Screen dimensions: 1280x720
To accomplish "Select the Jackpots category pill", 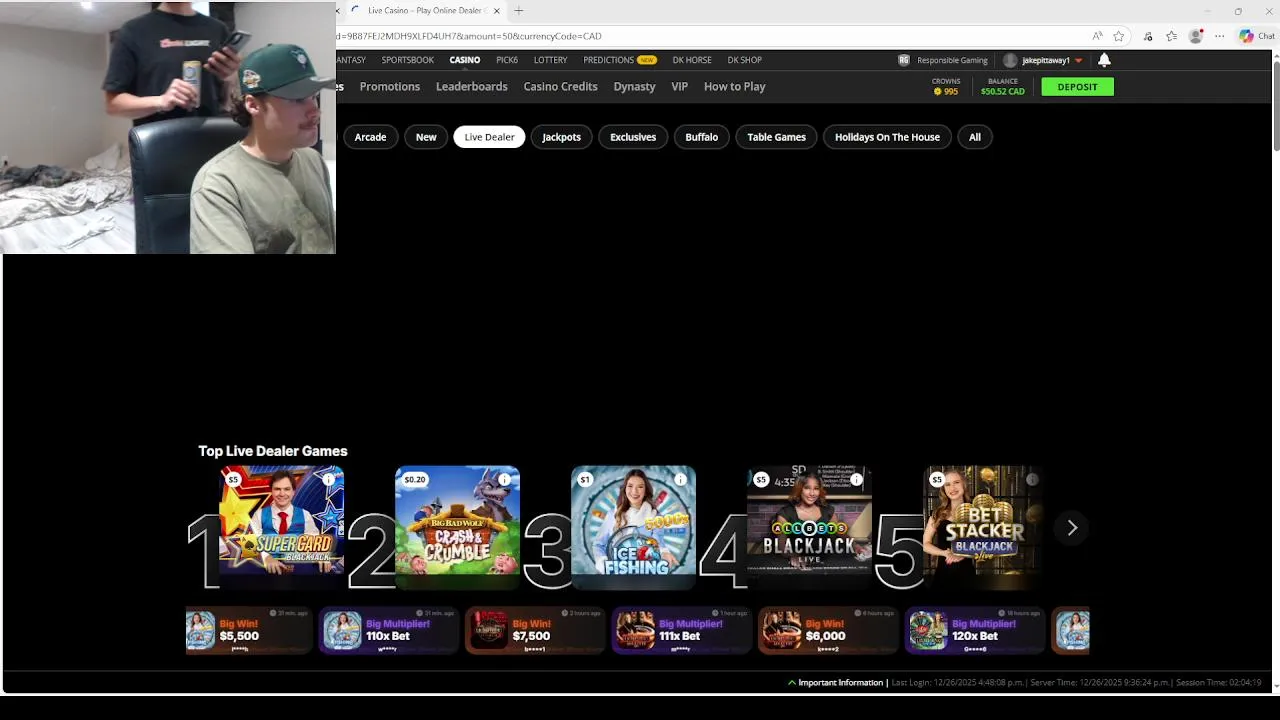I will click(561, 137).
